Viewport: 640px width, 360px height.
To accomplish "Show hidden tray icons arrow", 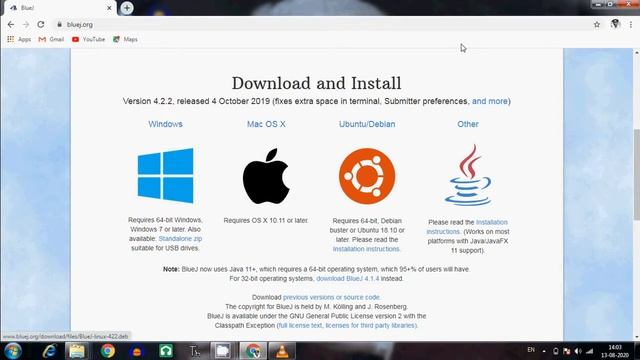I will [544, 351].
